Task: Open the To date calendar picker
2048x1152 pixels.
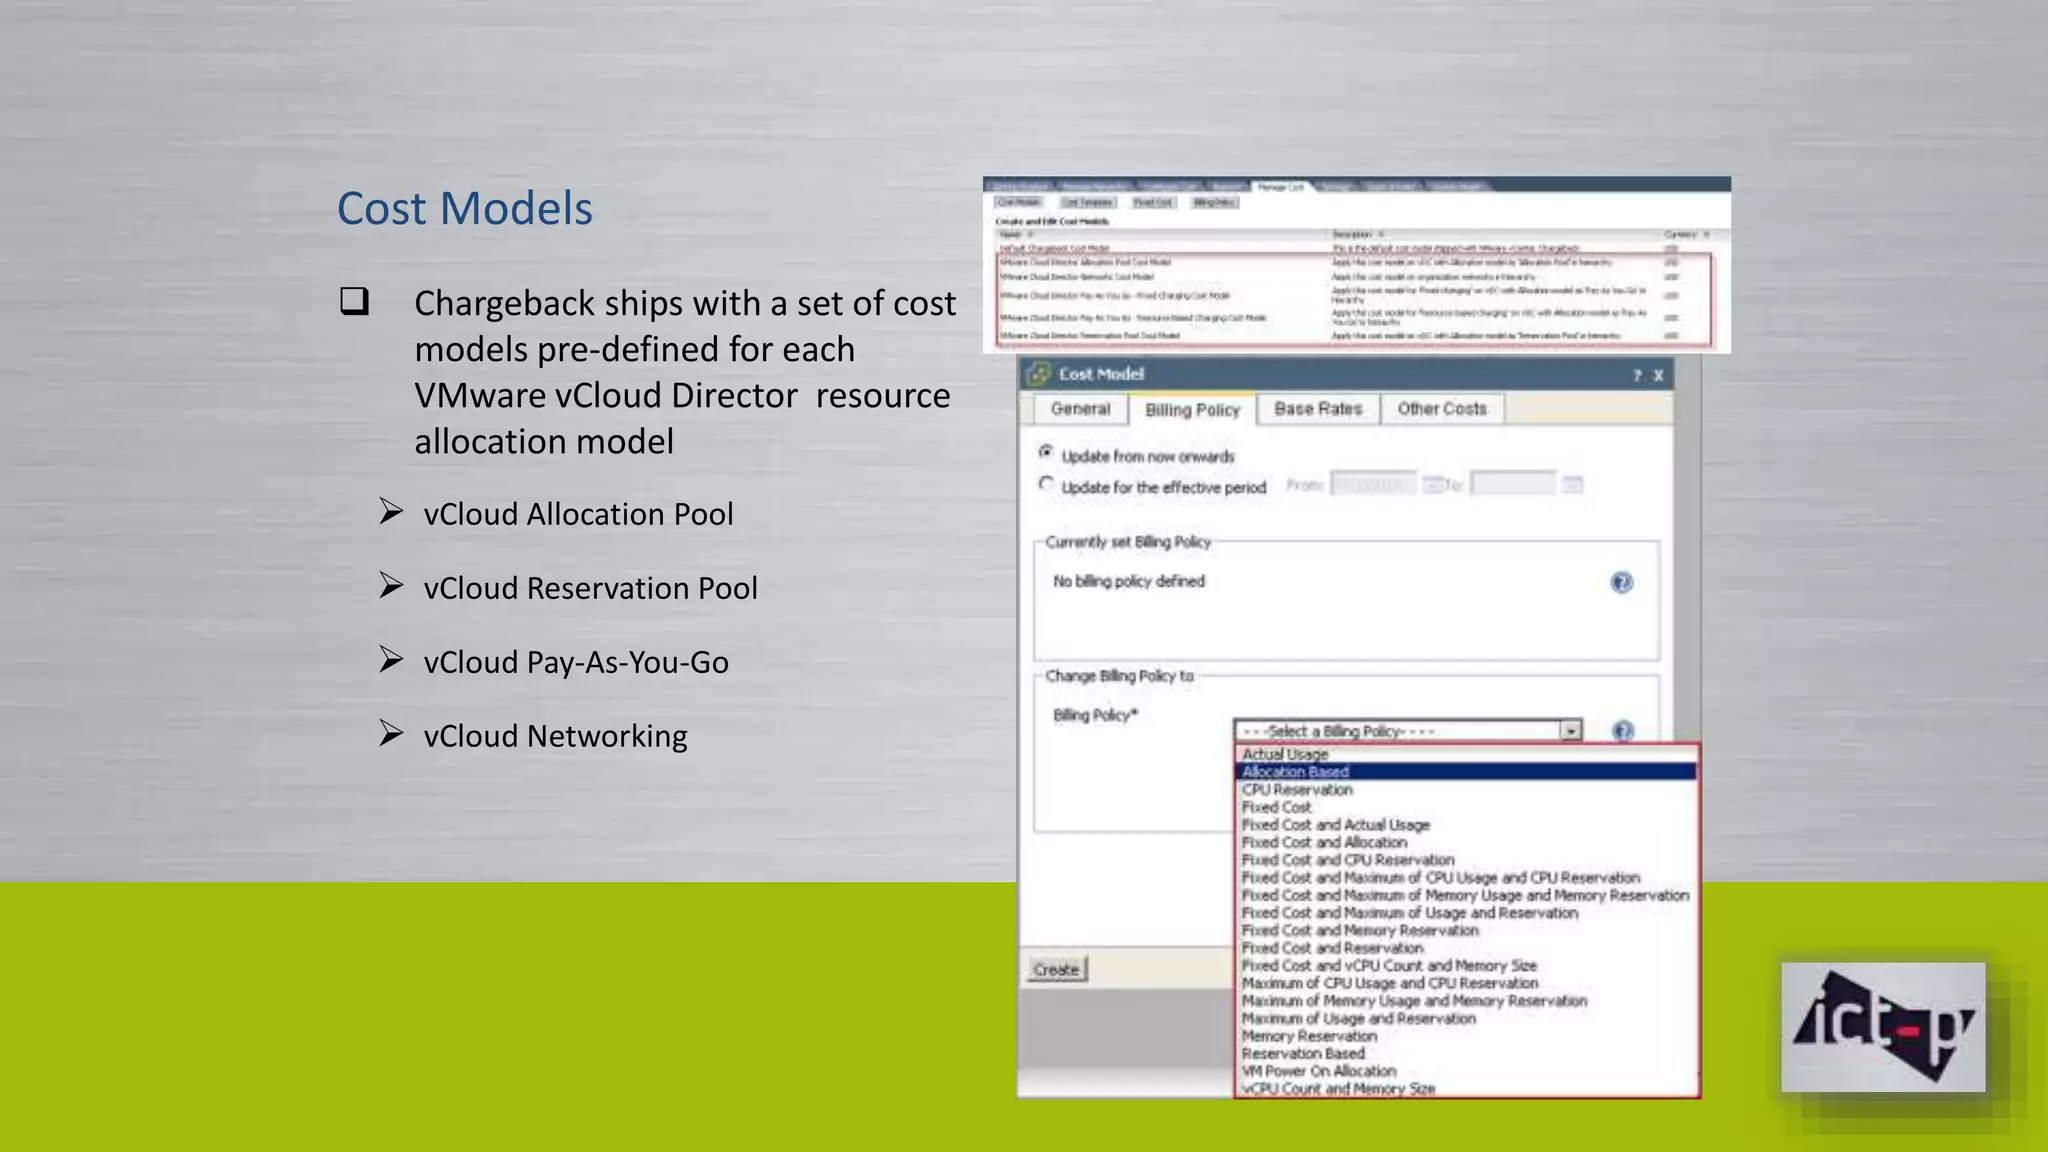Action: [x=1572, y=485]
